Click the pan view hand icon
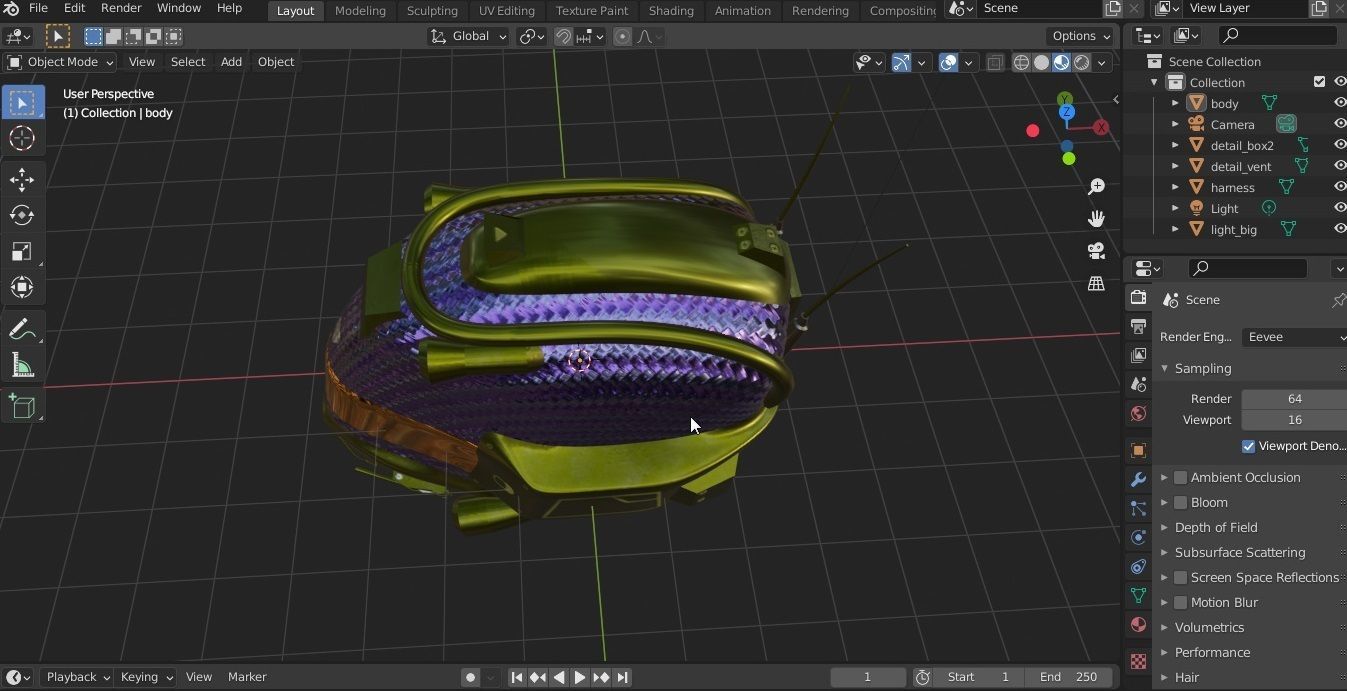The width and height of the screenshot is (1347, 691). click(1096, 218)
